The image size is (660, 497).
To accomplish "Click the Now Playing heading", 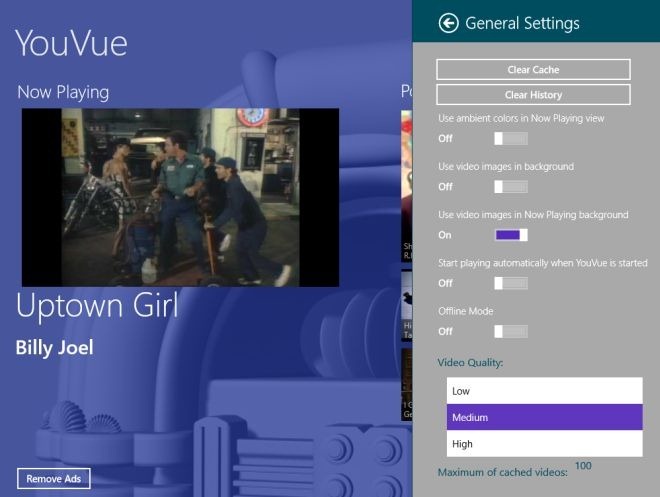I will 63,92.
